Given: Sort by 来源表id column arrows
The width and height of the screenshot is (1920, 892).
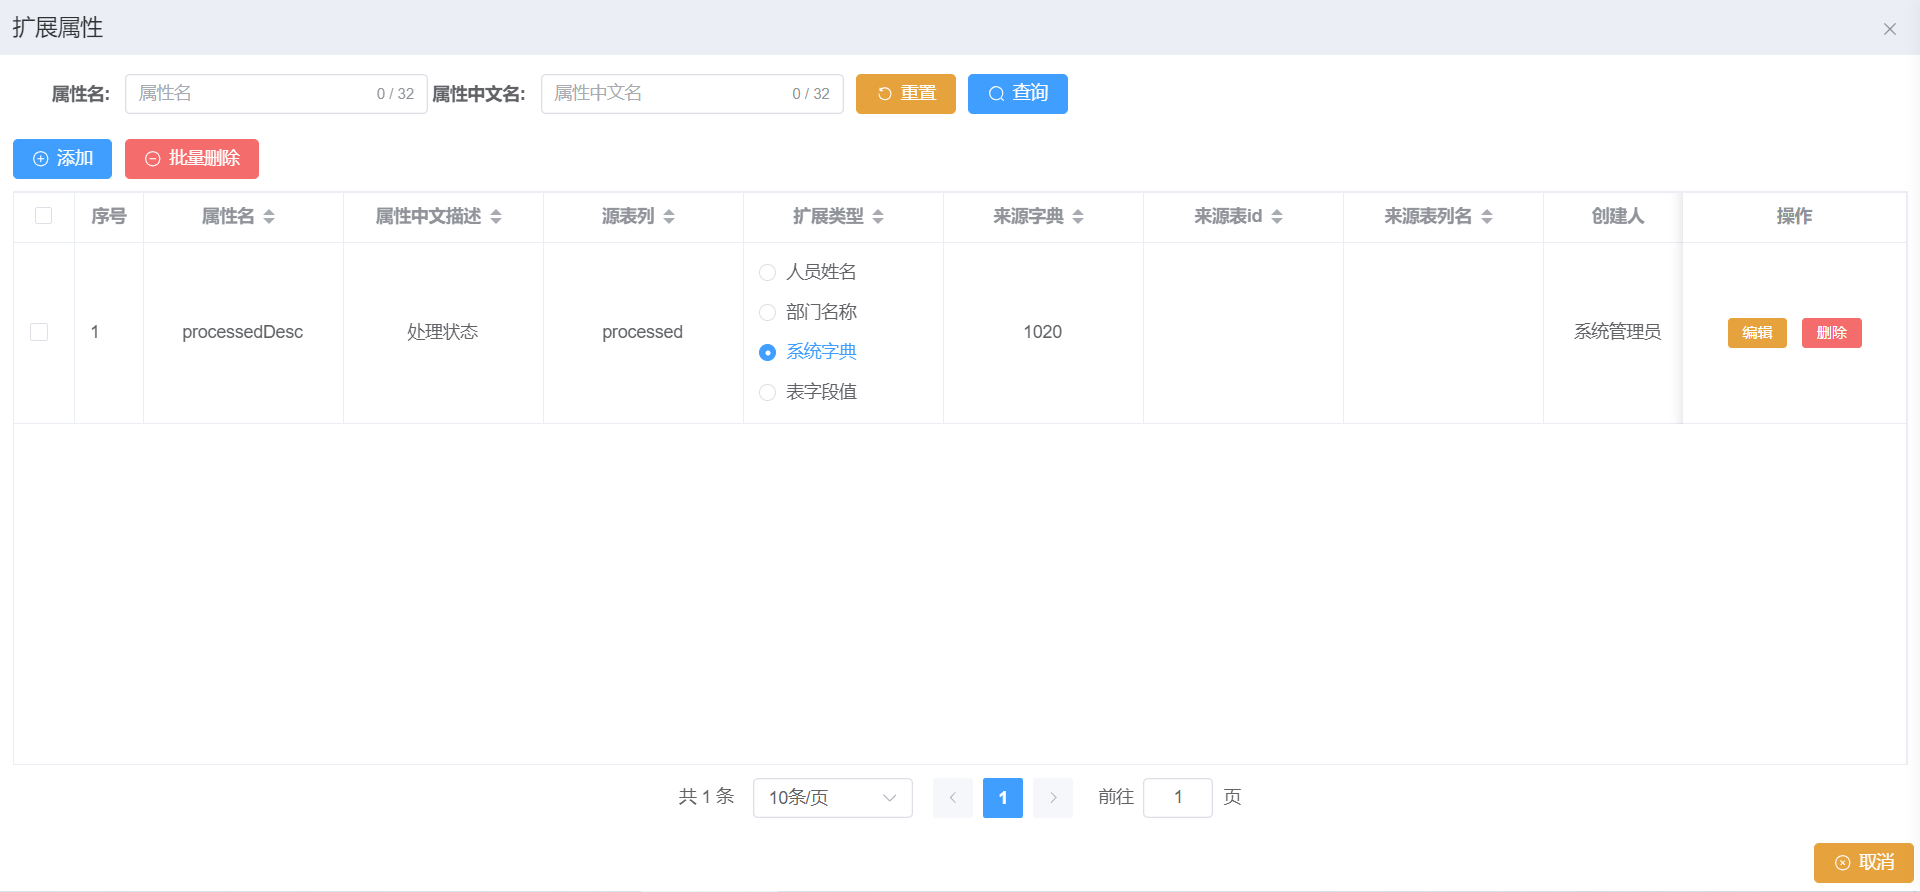Looking at the screenshot, I should point(1277,217).
